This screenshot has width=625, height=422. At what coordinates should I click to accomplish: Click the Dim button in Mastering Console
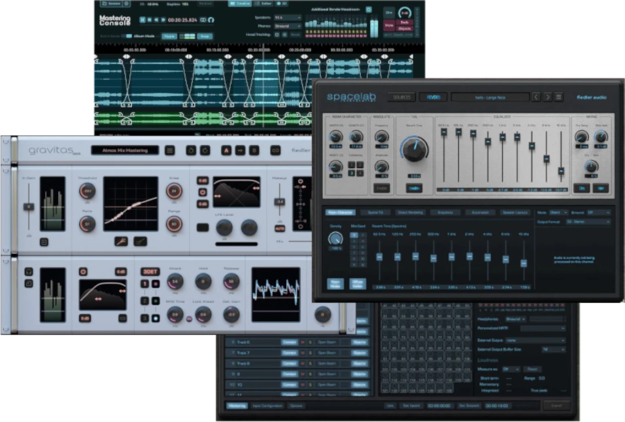(x=389, y=13)
